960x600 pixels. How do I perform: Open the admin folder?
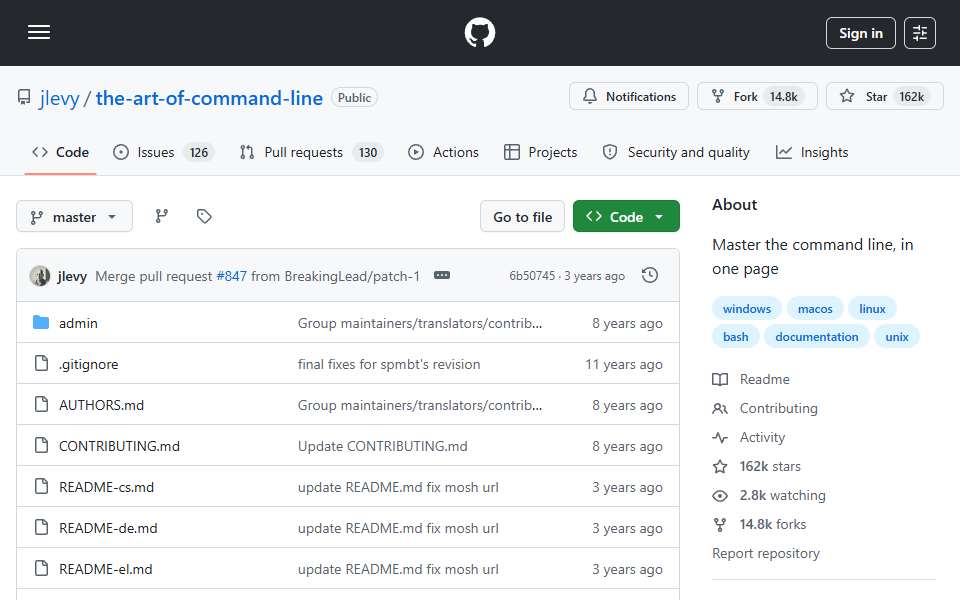(78, 323)
